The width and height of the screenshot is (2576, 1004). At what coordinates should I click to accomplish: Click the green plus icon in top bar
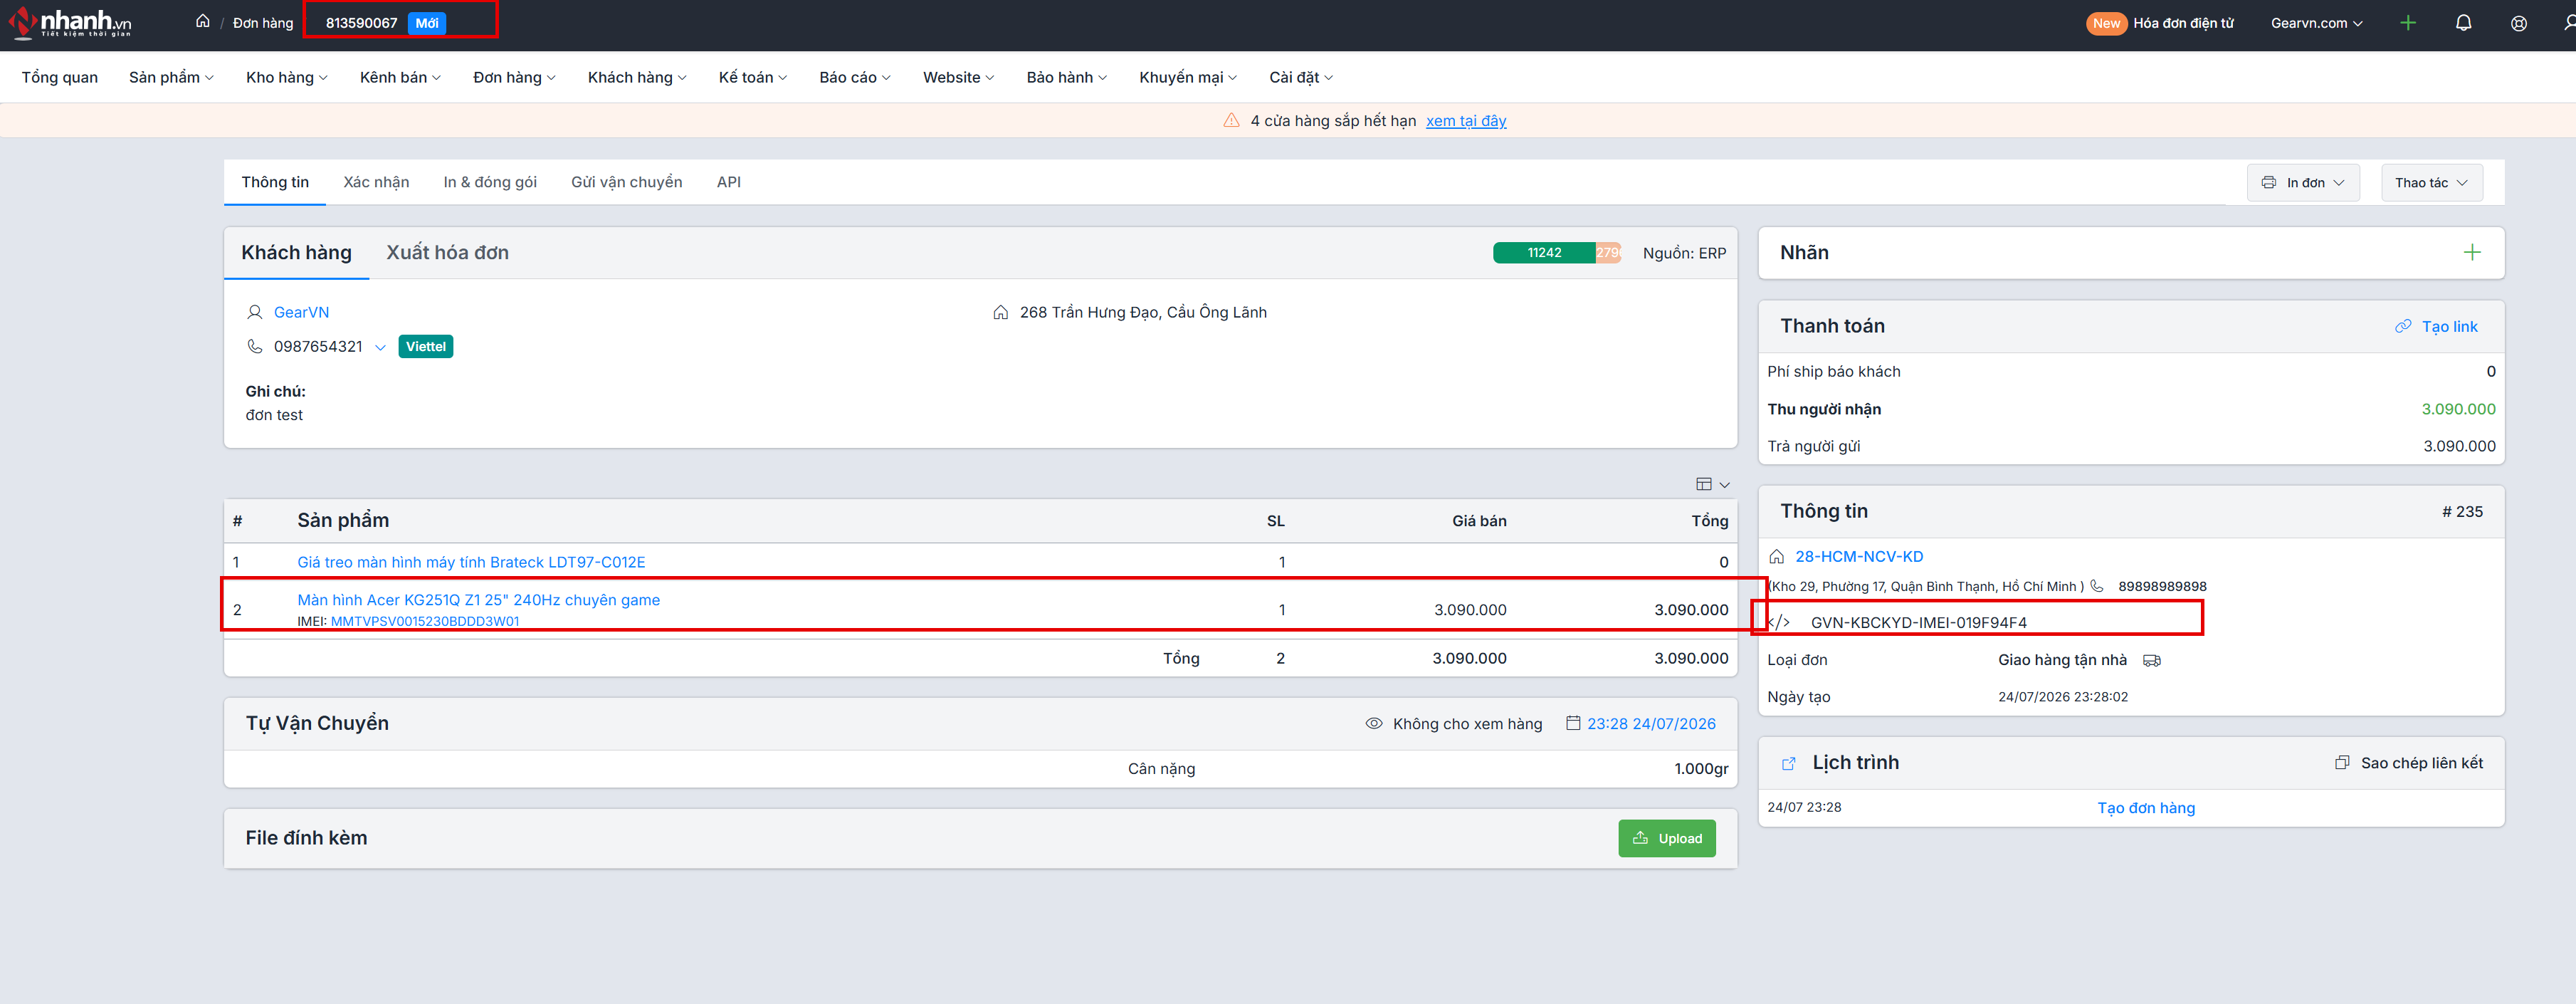click(2408, 23)
